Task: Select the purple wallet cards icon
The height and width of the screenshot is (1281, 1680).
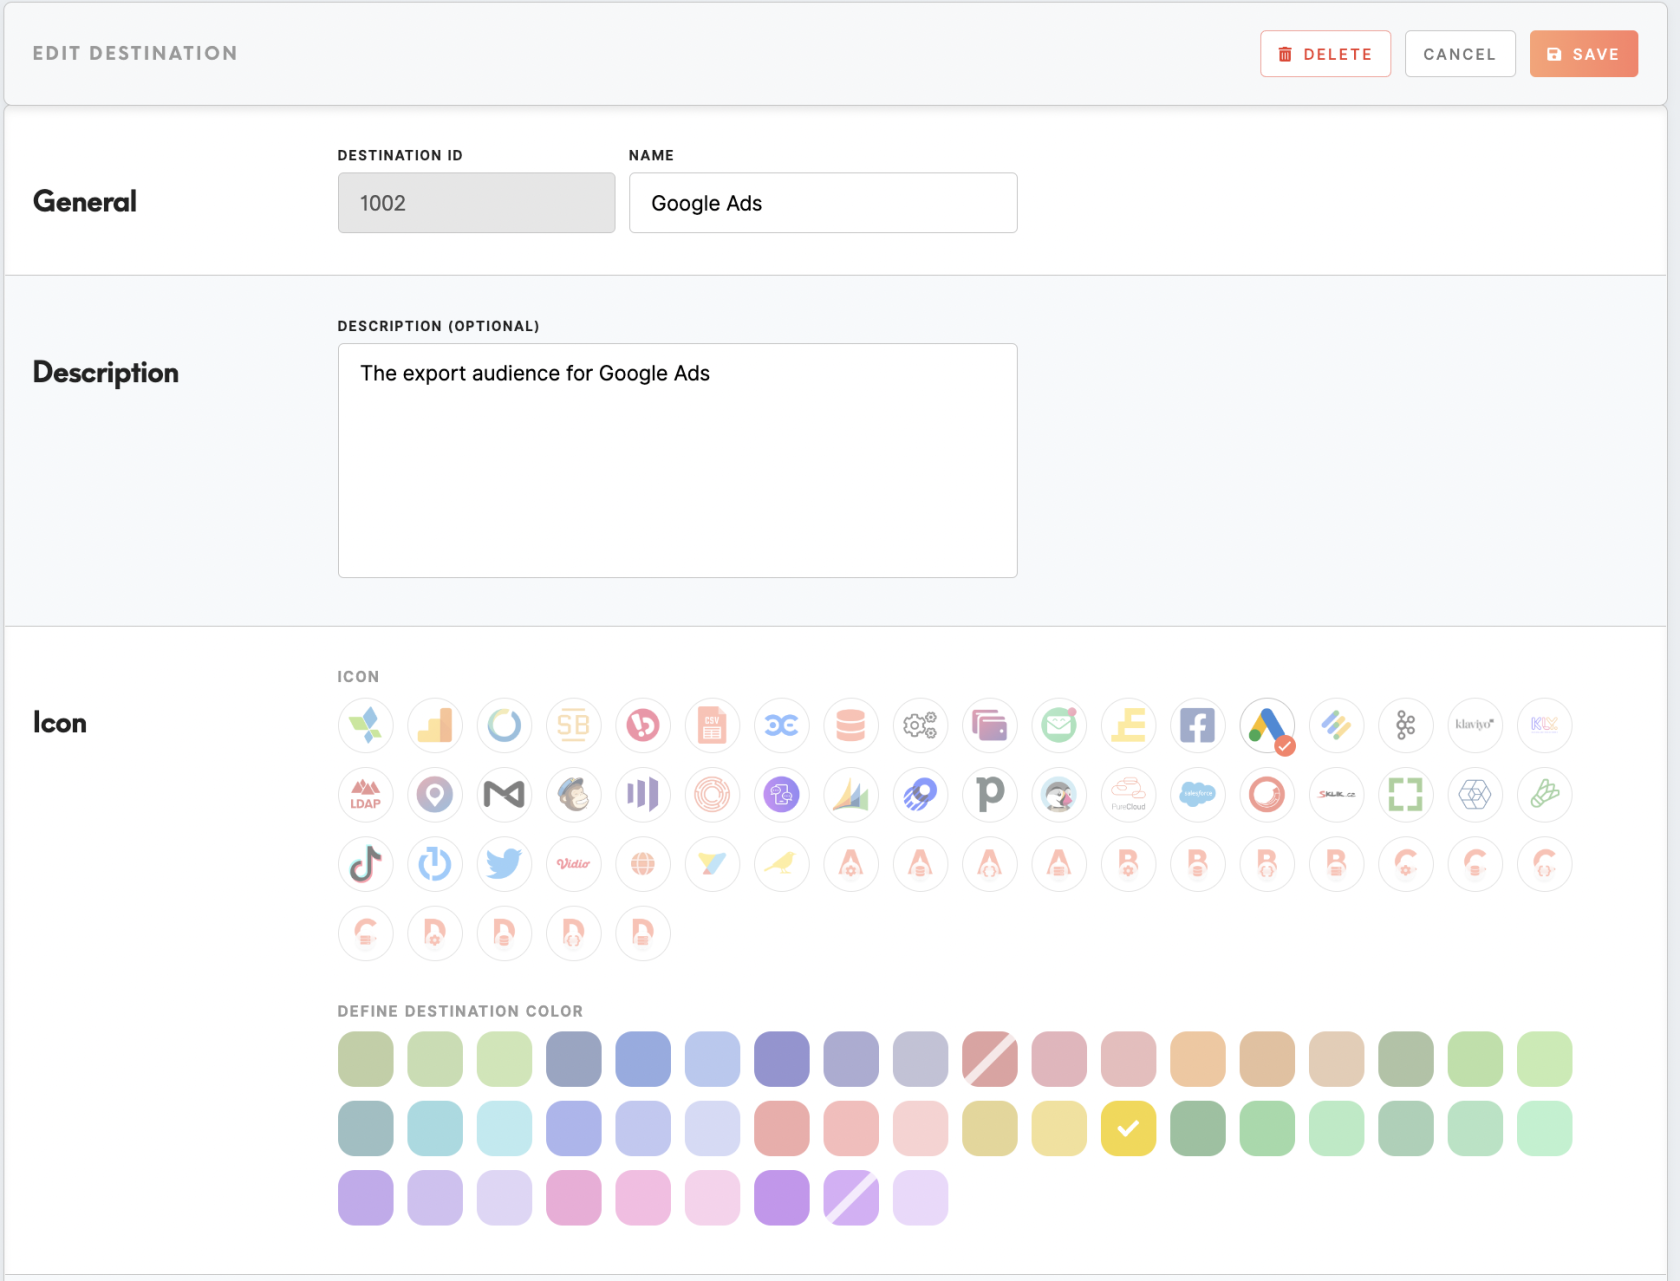Action: [x=990, y=725]
